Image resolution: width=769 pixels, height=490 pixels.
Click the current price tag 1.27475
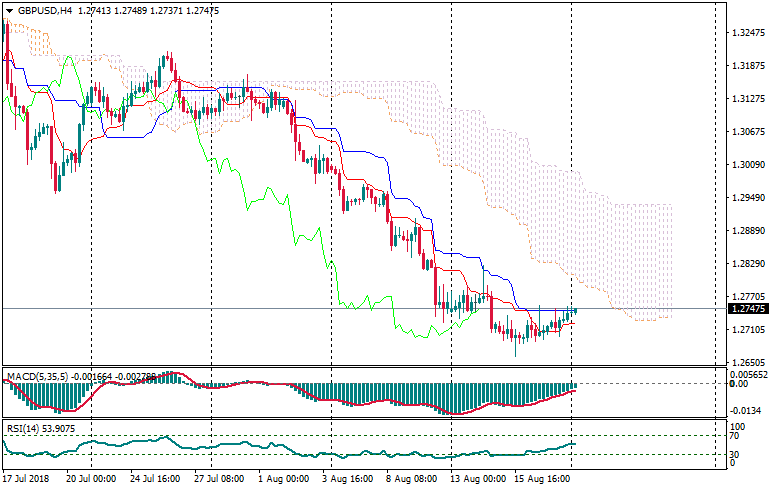[742, 310]
